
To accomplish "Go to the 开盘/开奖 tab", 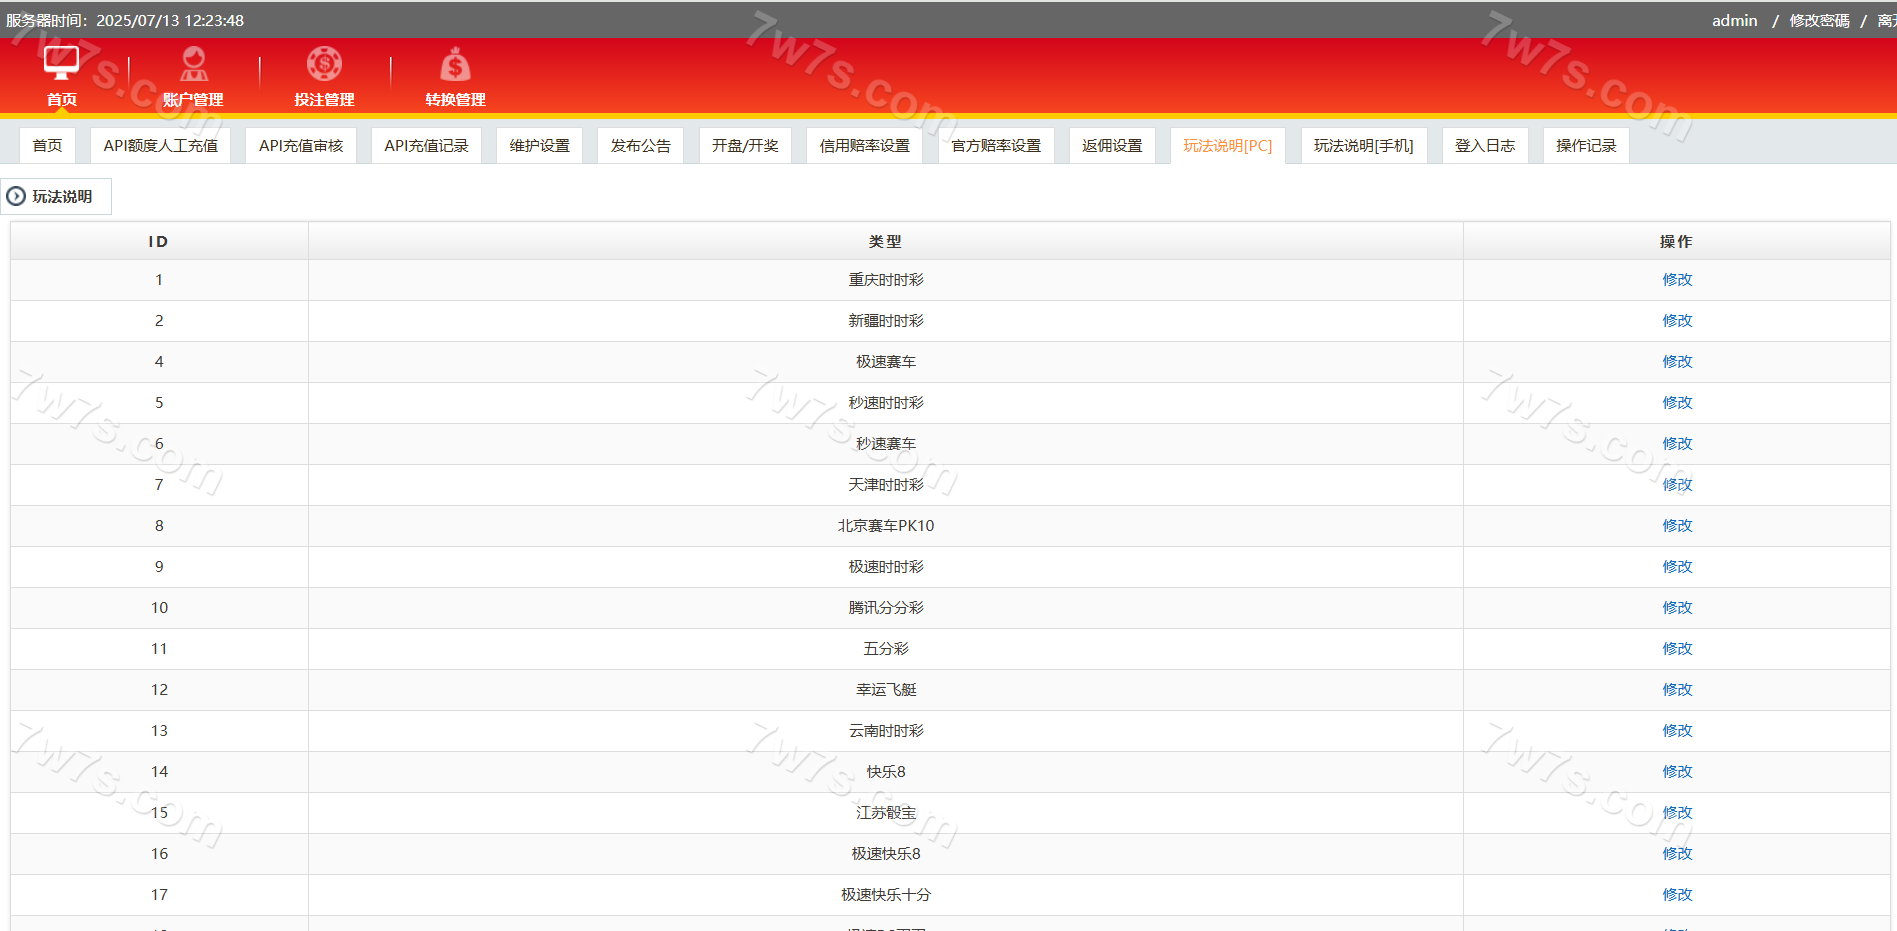I will (745, 146).
